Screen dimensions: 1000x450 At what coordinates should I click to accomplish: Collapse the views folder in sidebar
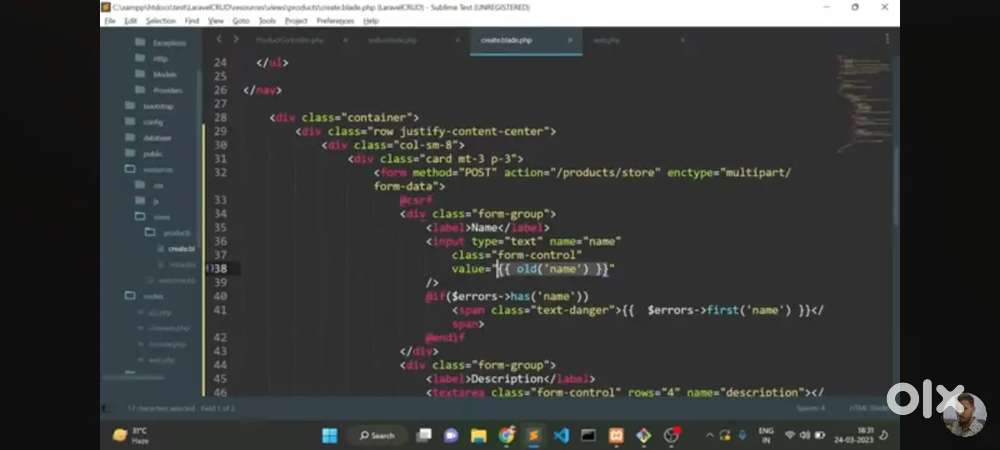pos(161,217)
